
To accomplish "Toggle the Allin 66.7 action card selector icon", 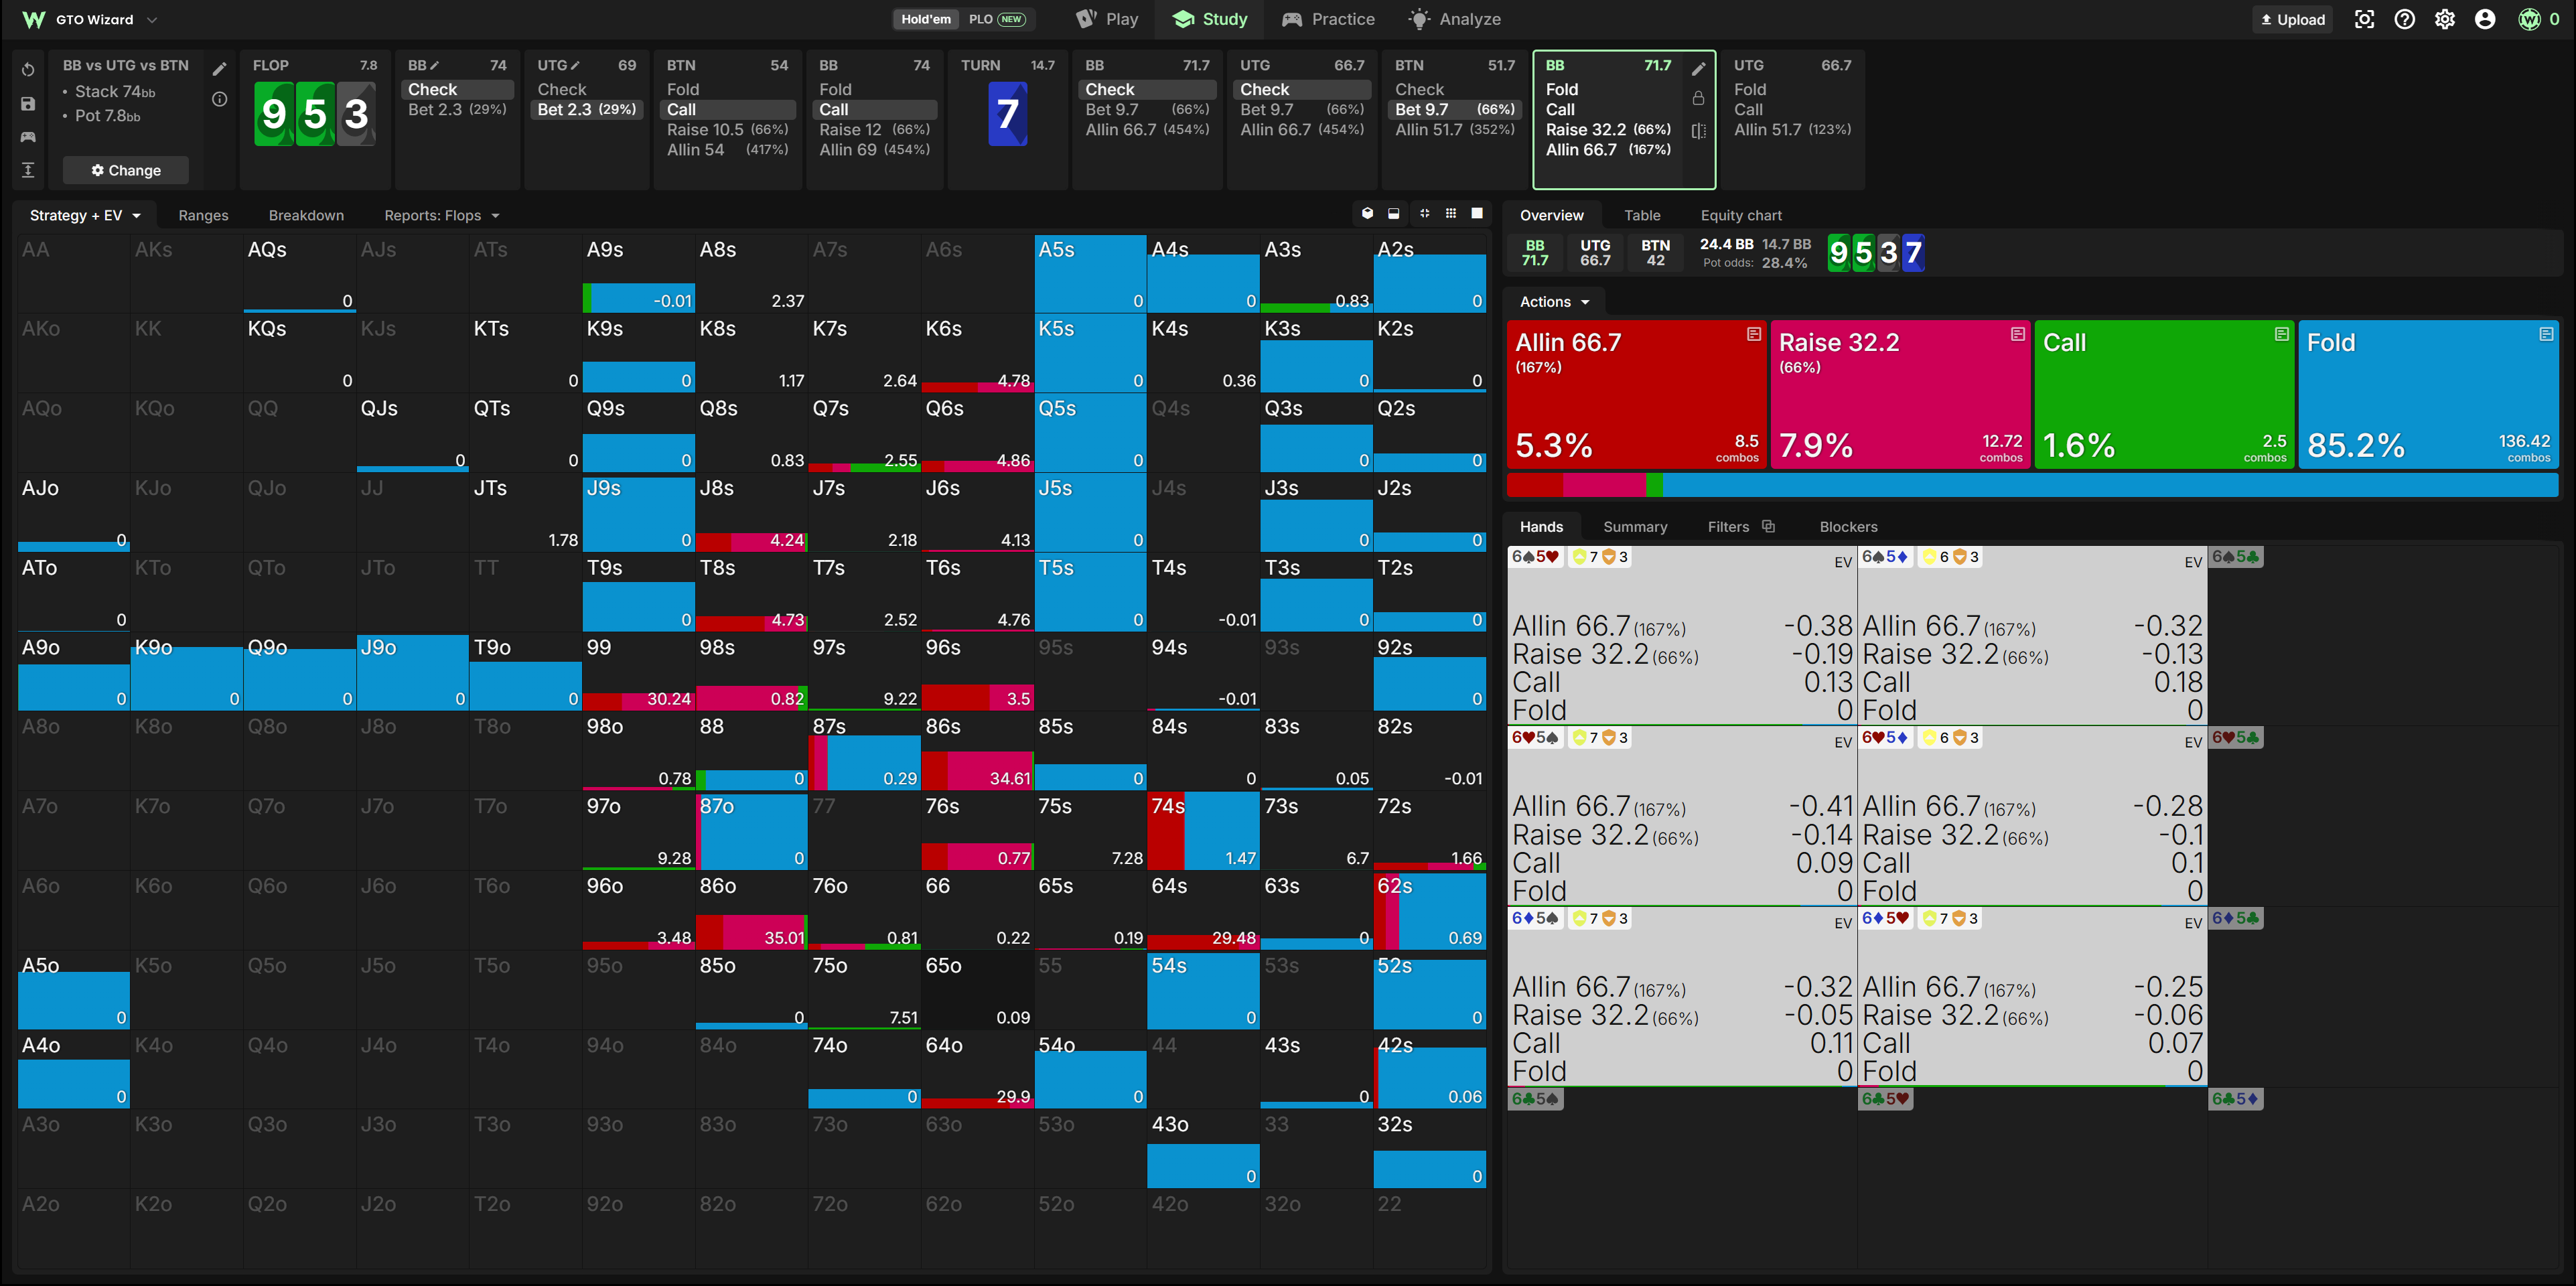I will coord(1754,334).
